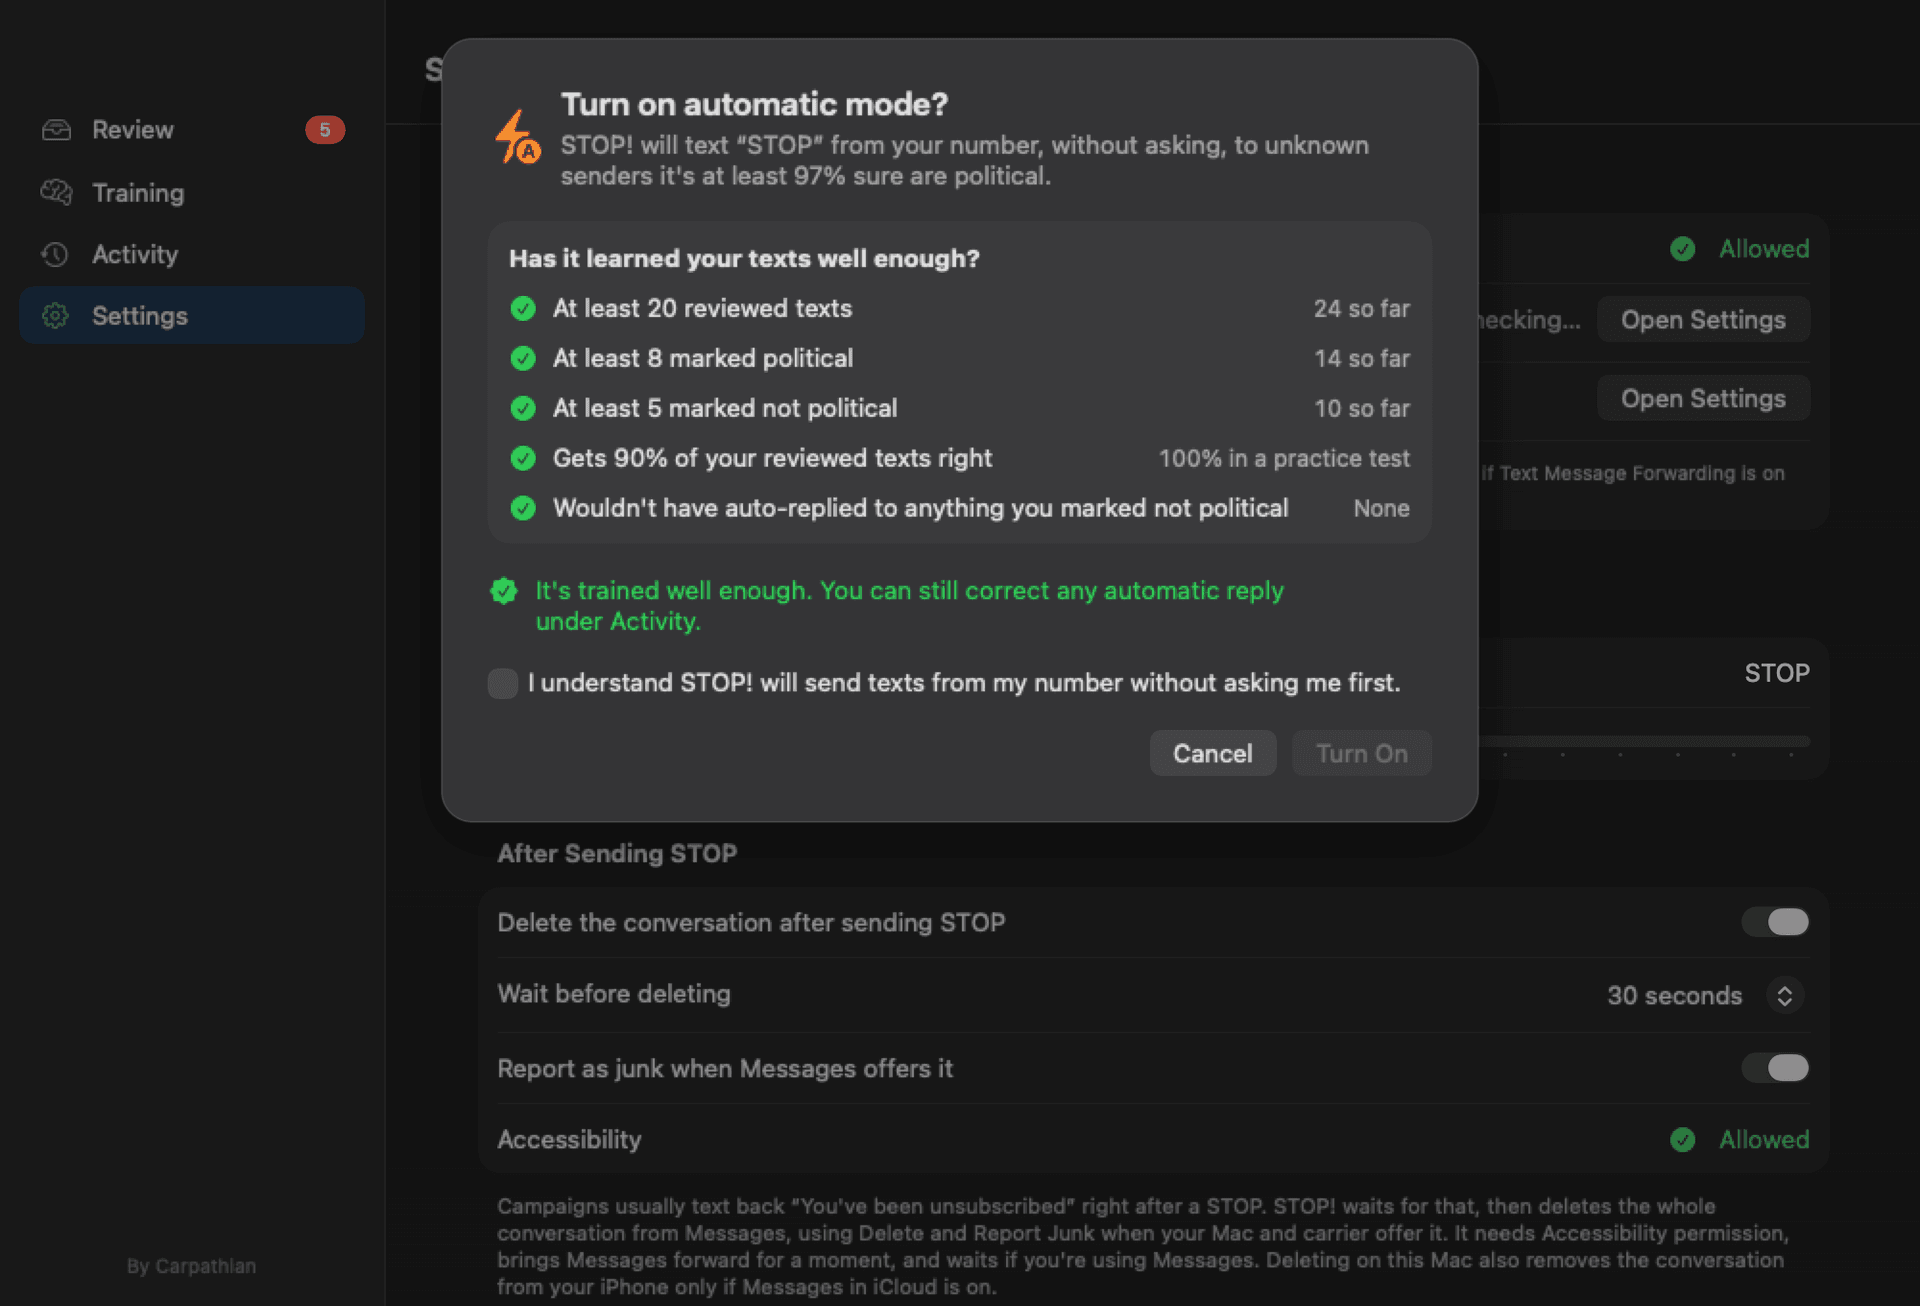Viewport: 1920px width, 1306px height.
Task: Click the Training brain icon
Action: pos(56,192)
